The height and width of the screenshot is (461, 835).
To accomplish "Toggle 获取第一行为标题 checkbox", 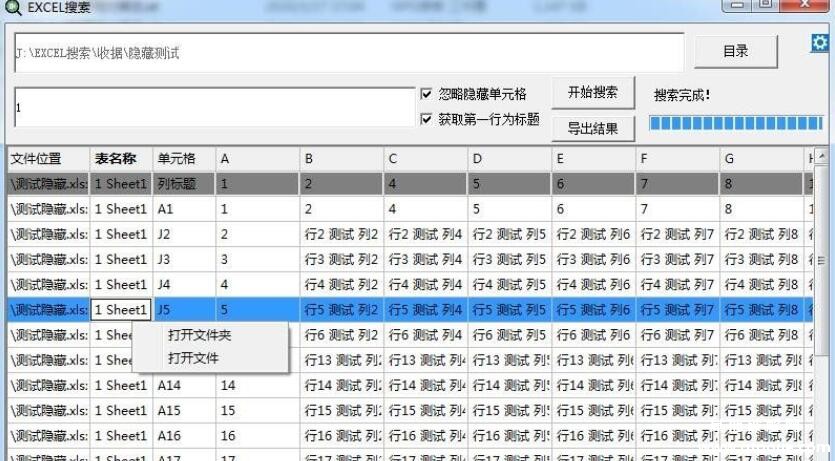I will coord(426,119).
